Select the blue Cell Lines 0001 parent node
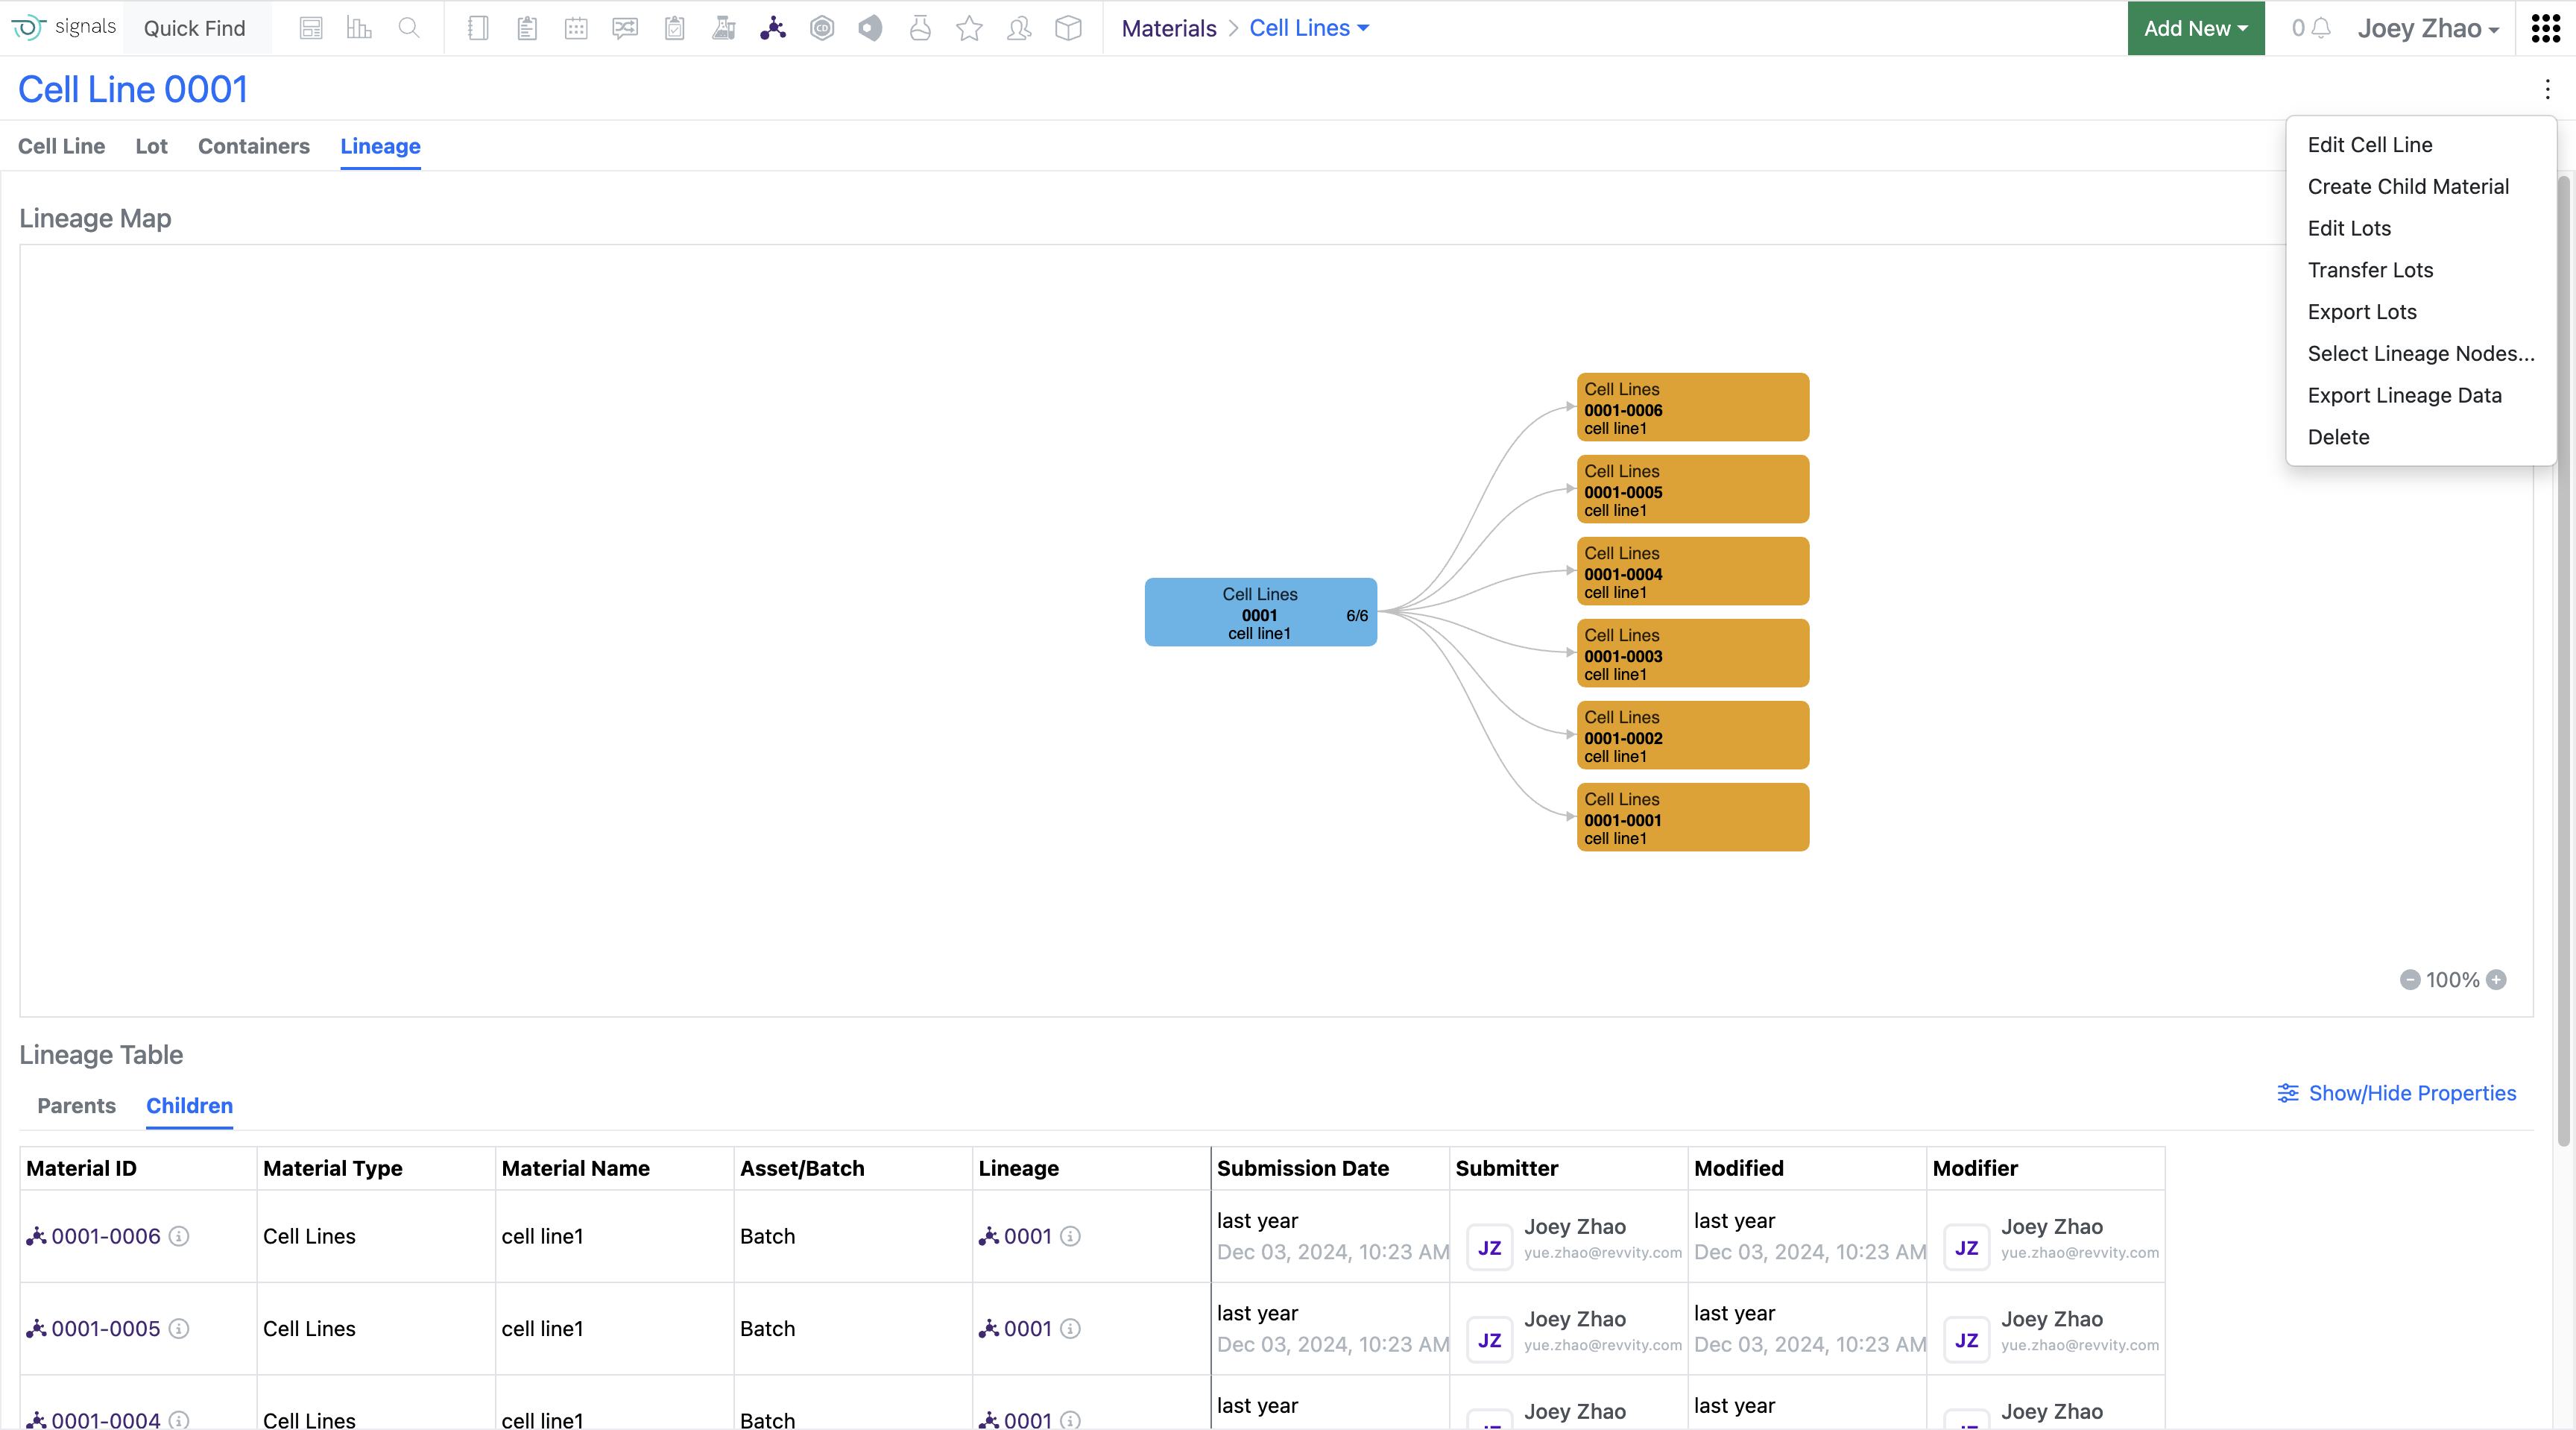 coord(1260,612)
